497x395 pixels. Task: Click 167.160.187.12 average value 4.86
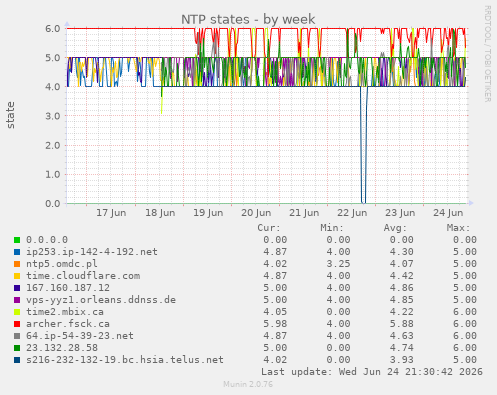402,288
